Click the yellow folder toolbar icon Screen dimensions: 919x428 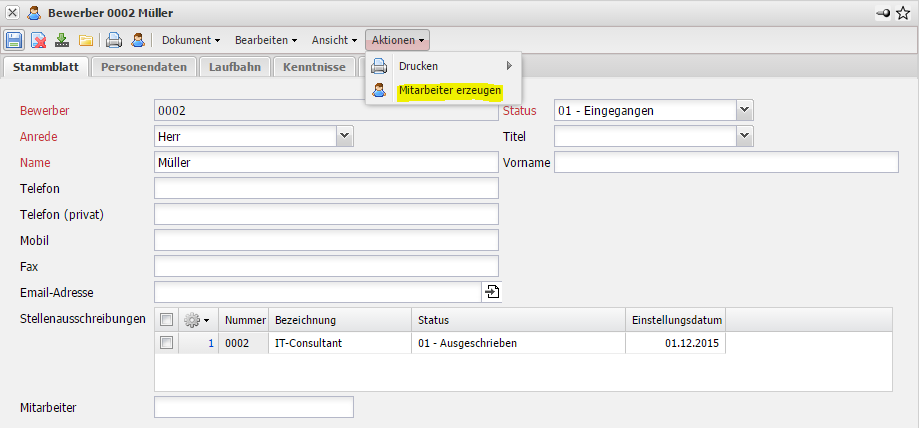click(x=86, y=41)
